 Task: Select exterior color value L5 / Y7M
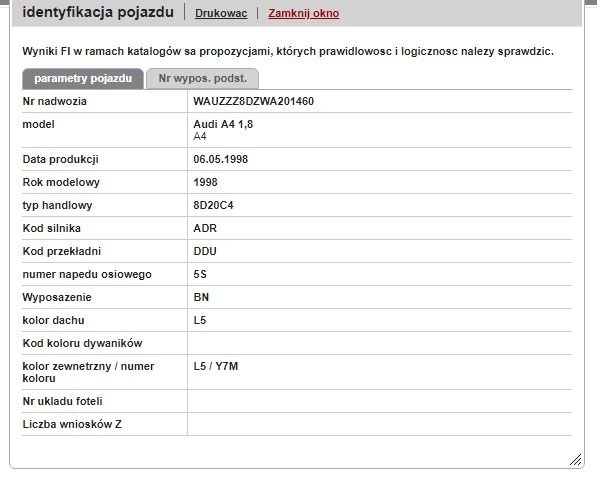[x=216, y=366]
